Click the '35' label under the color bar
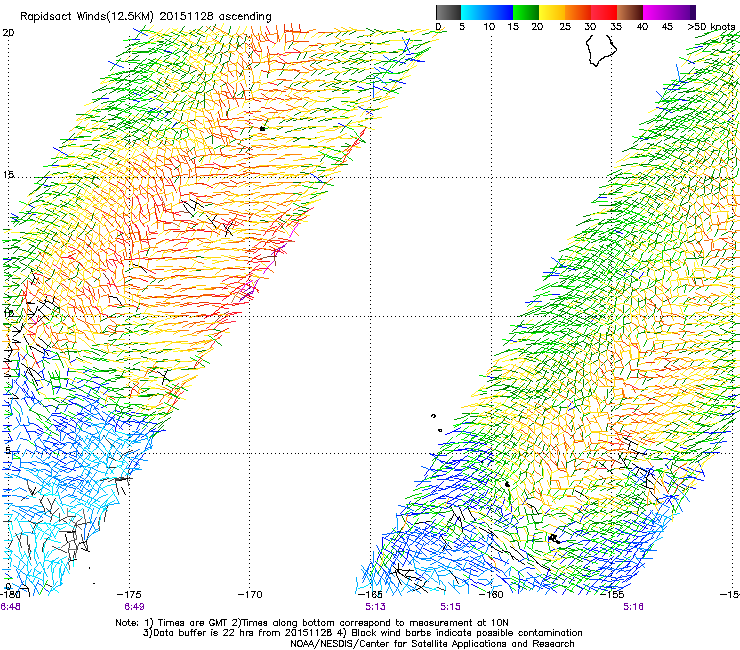 click(x=616, y=27)
